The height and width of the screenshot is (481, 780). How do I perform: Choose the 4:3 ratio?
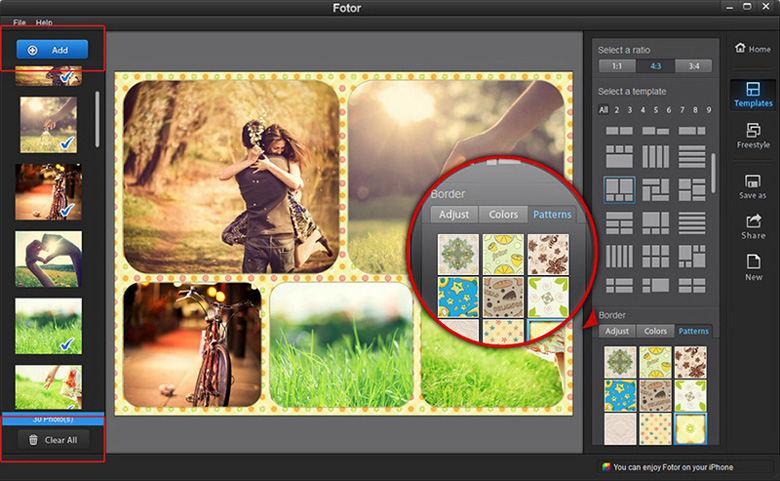pyautogui.click(x=655, y=66)
